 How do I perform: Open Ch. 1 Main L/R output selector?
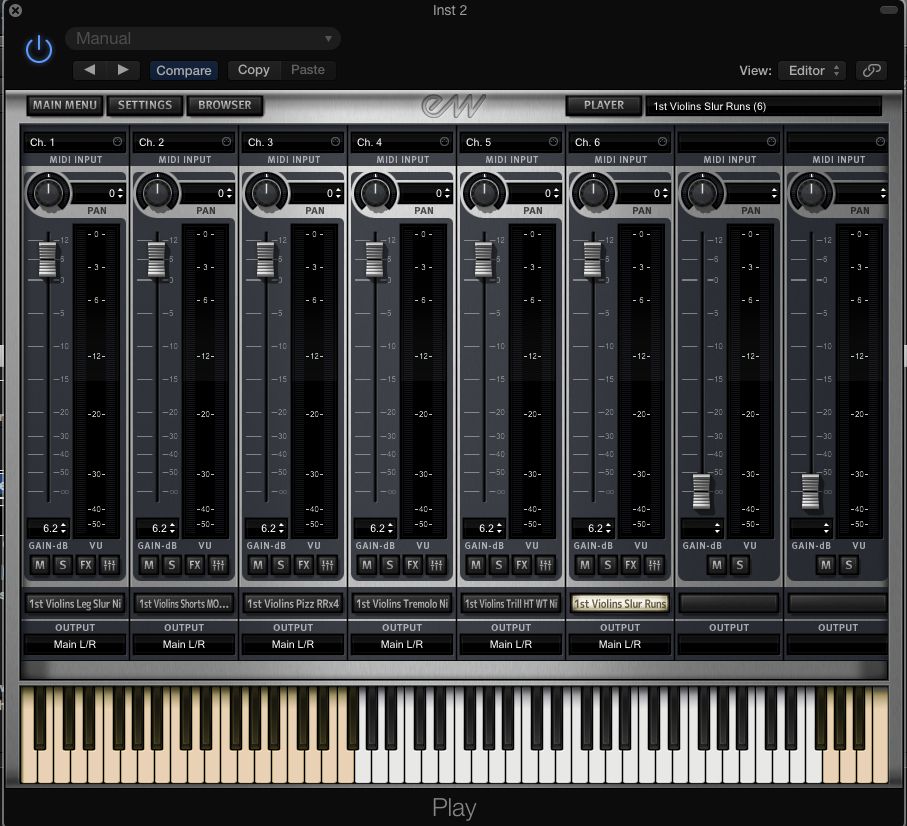tap(75, 644)
